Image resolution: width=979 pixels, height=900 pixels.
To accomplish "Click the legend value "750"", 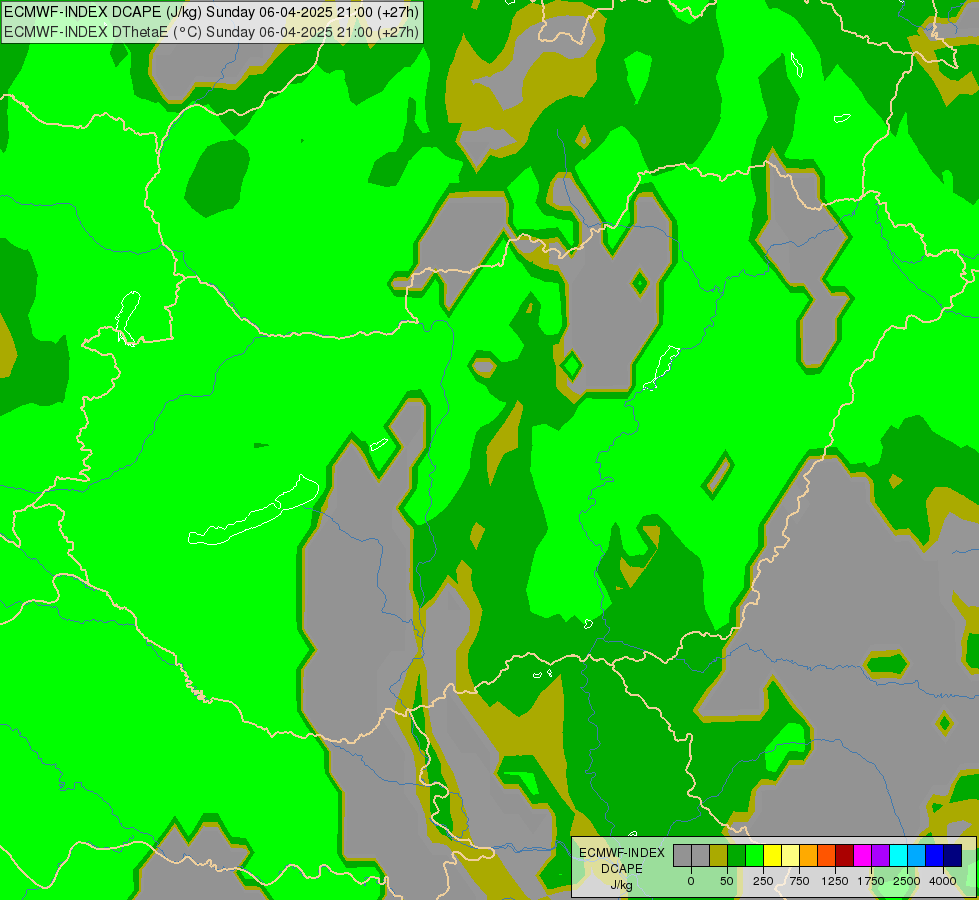I will 799,881.
